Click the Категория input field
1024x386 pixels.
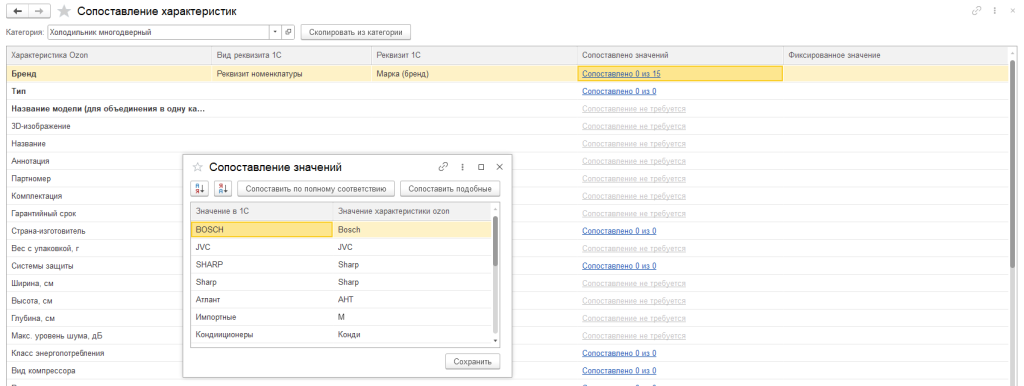(x=159, y=32)
